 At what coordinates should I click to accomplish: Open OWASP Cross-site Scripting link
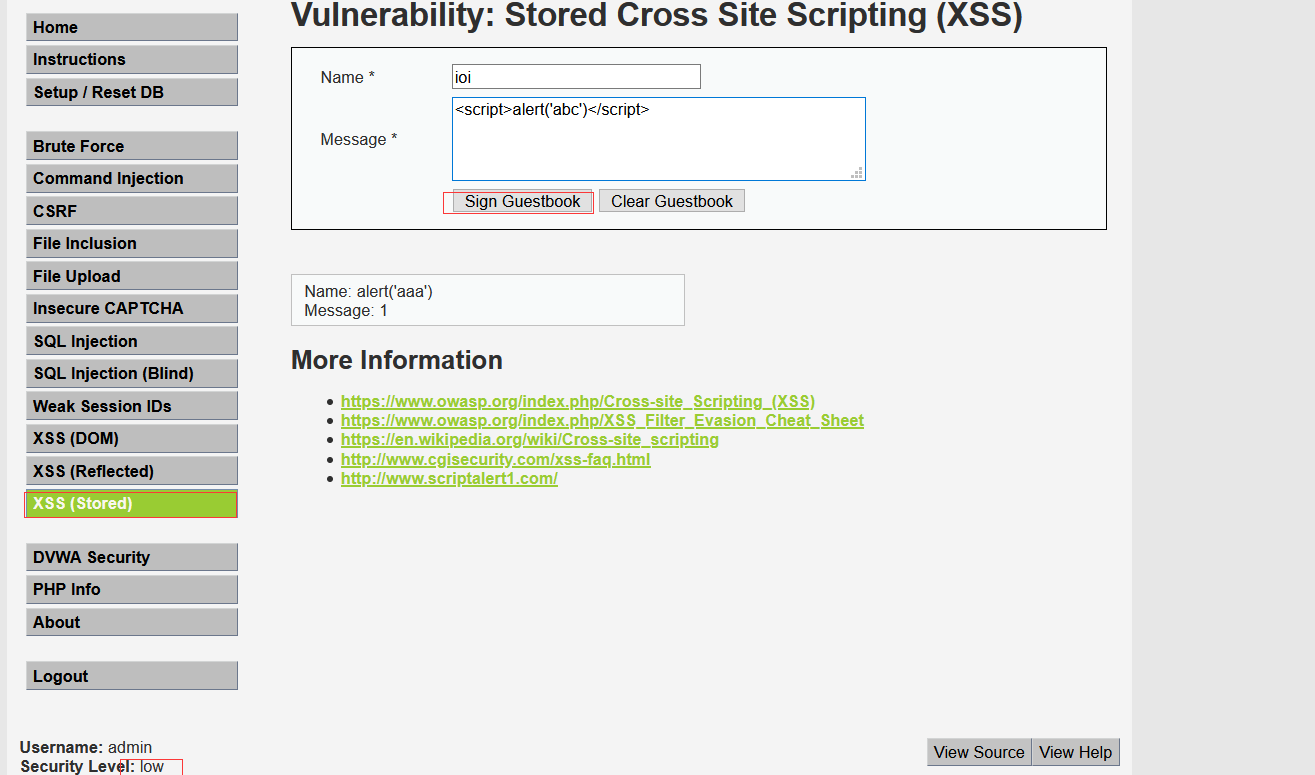point(578,401)
